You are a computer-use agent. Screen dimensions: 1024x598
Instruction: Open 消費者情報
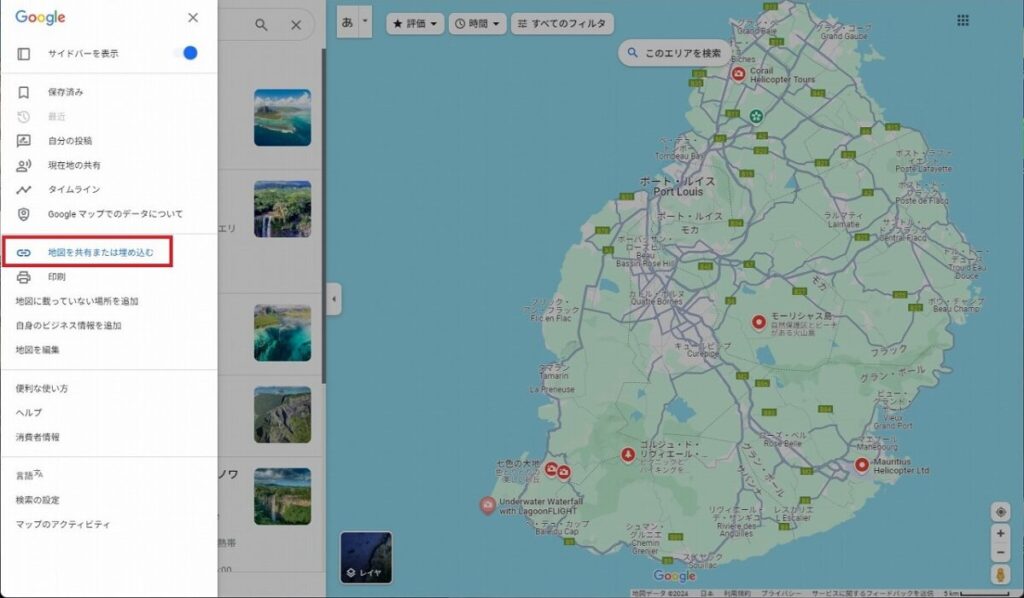point(38,437)
